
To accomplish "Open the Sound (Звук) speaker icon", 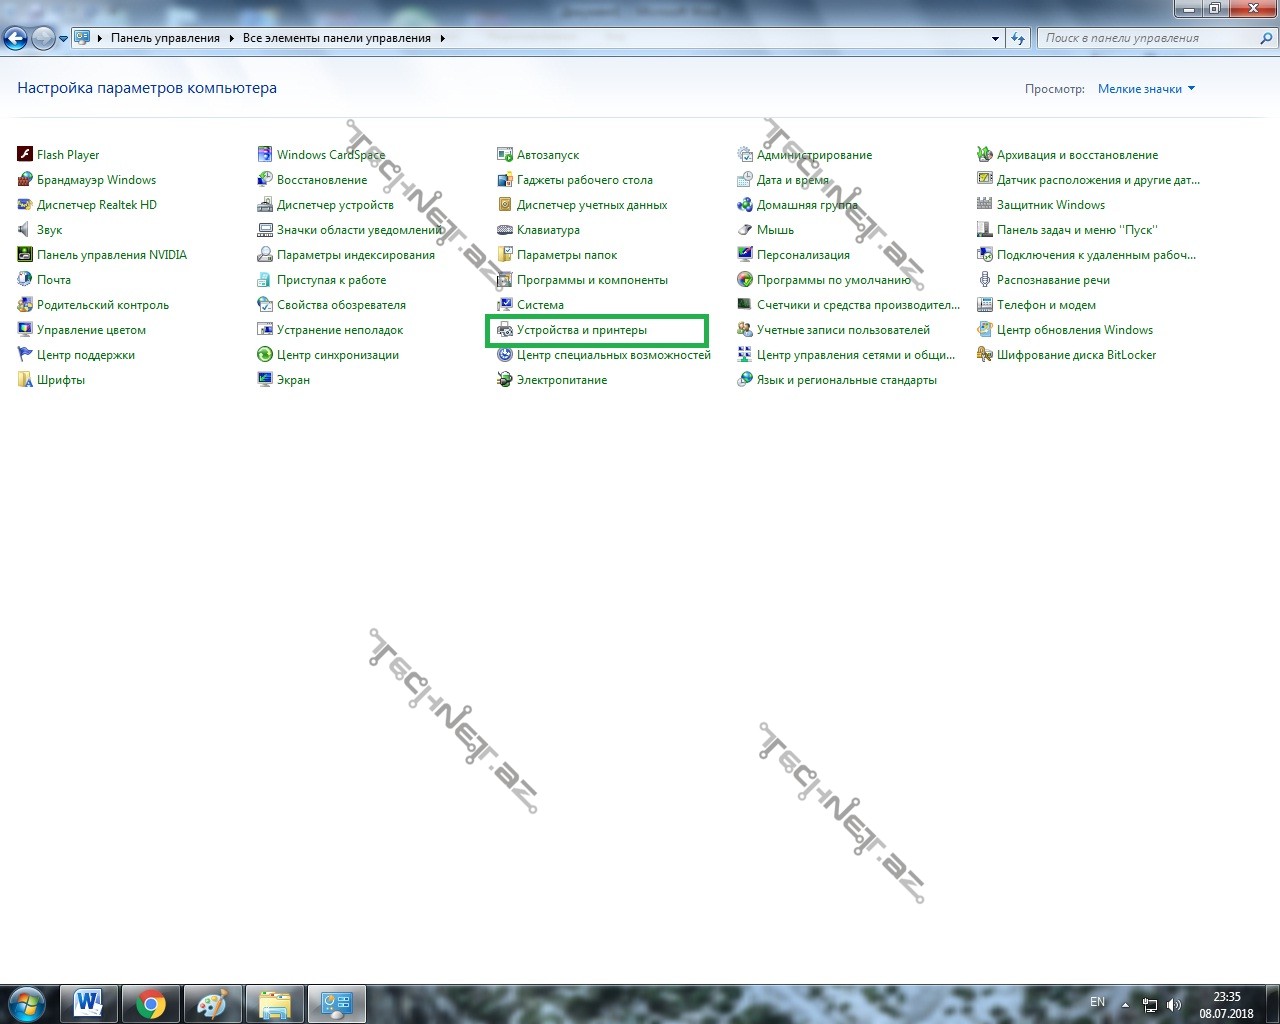I will [25, 229].
